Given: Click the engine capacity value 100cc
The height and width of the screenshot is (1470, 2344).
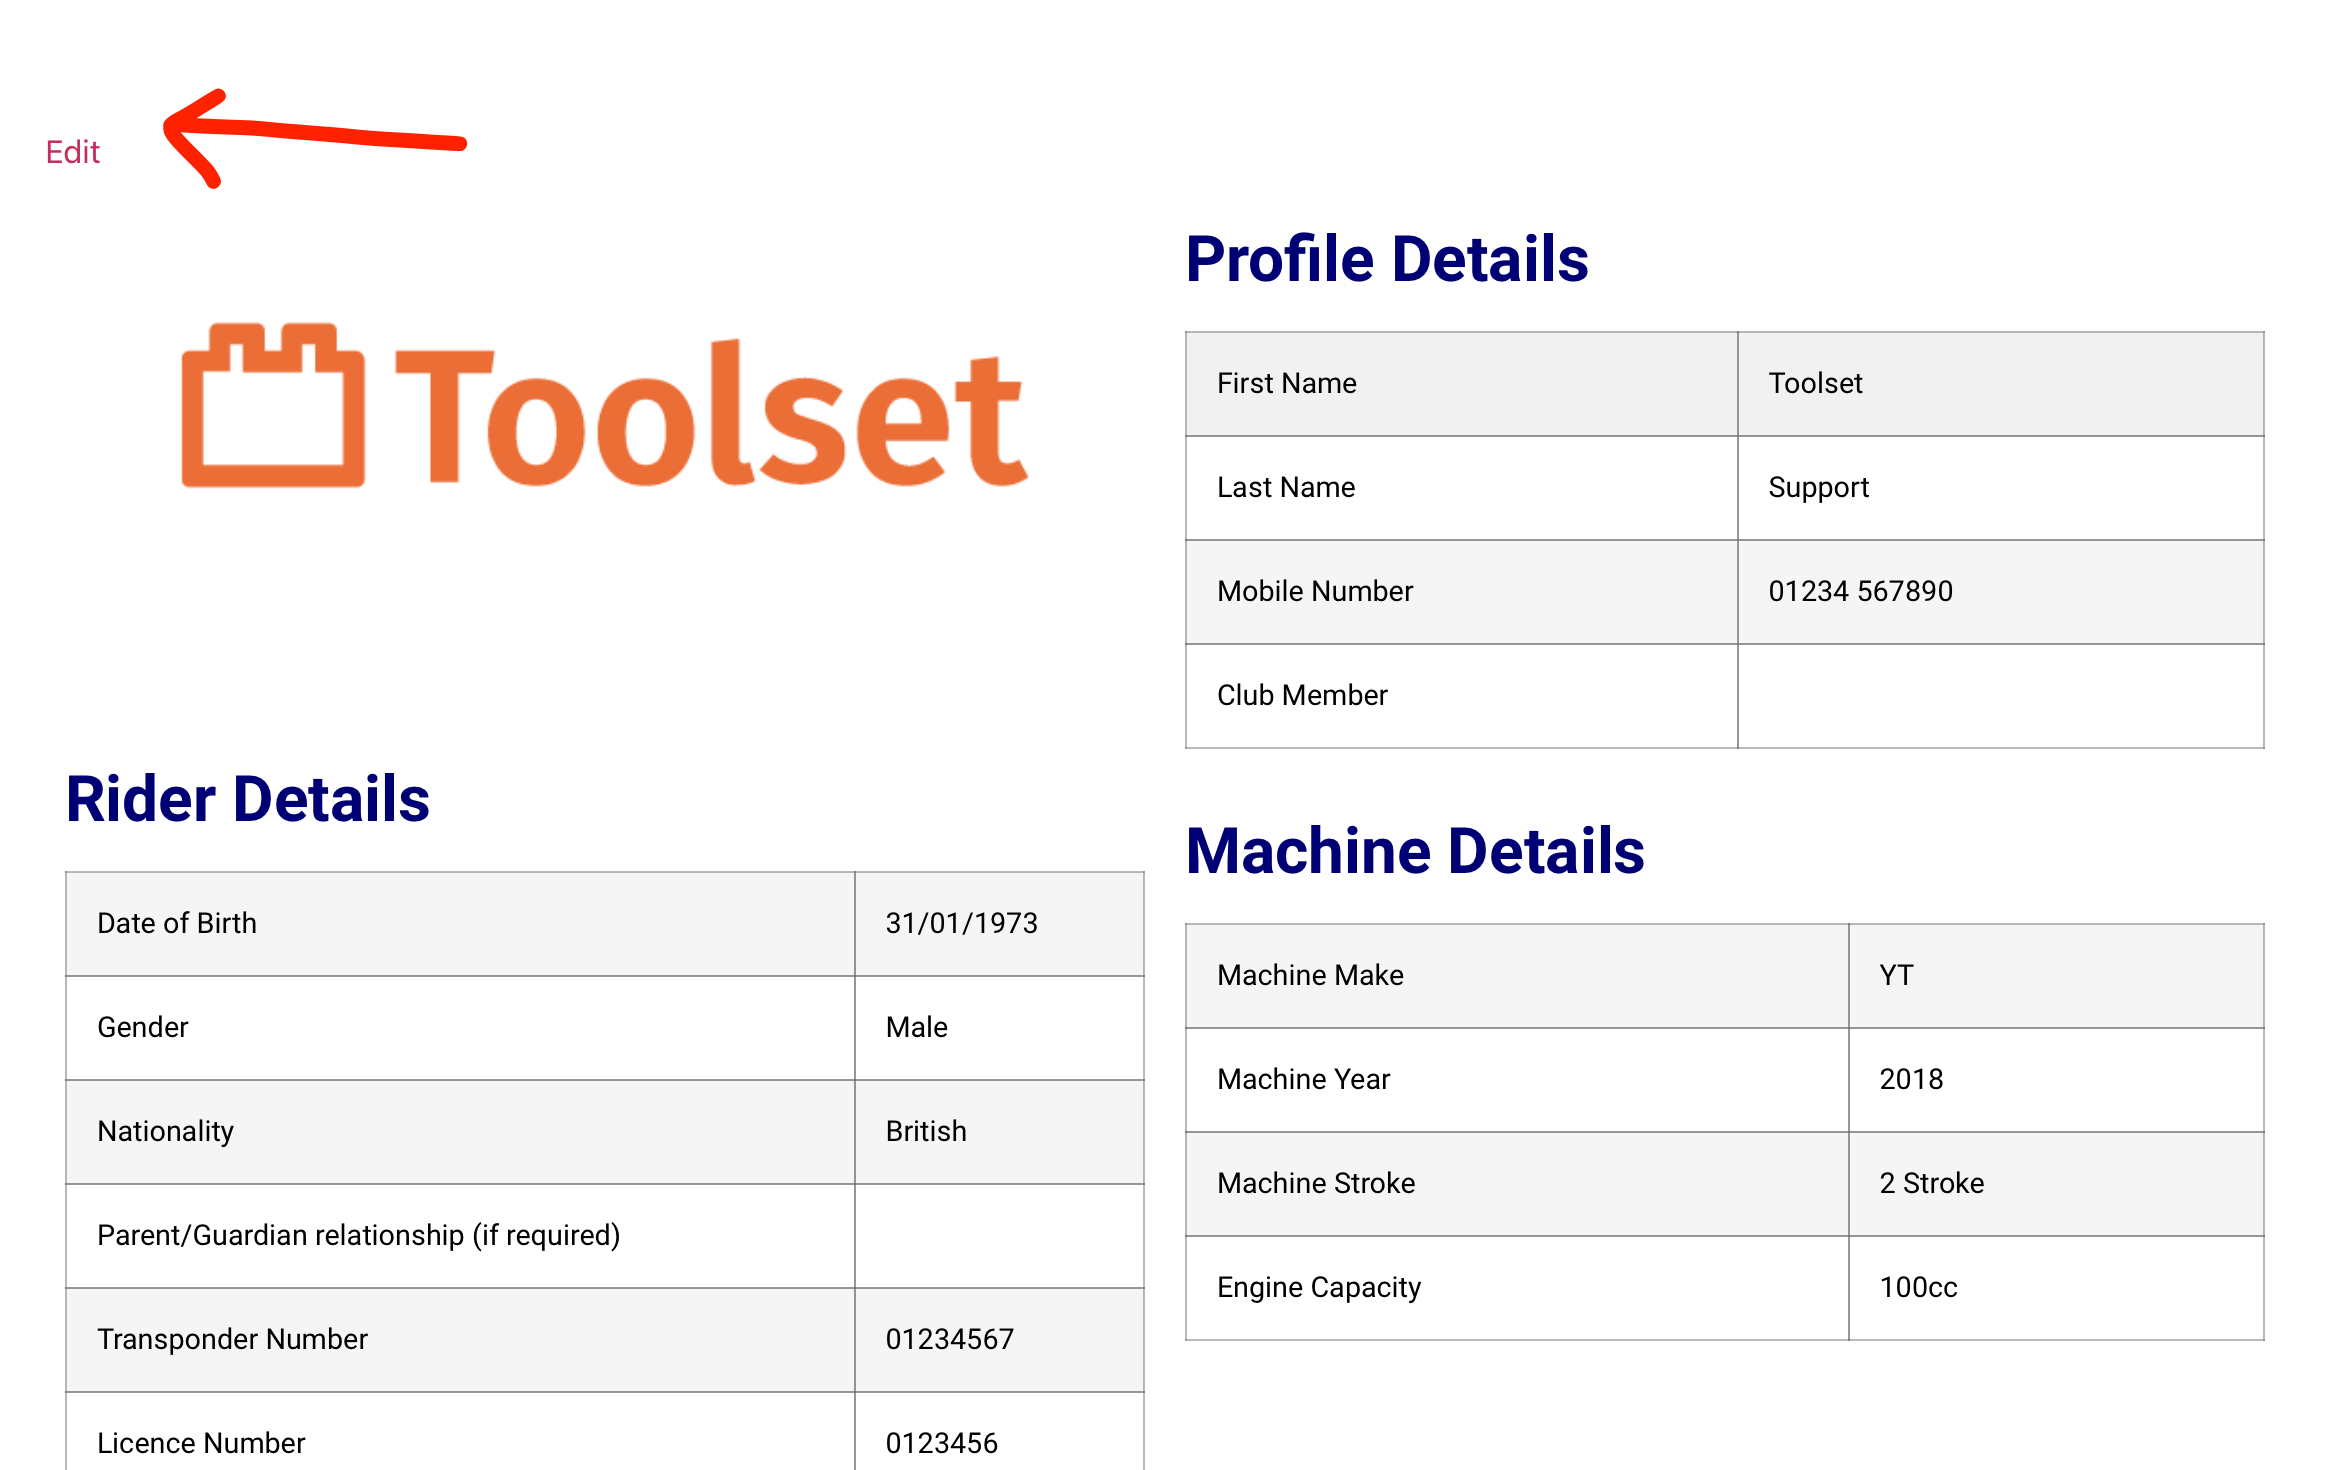Looking at the screenshot, I should pos(1918,1287).
